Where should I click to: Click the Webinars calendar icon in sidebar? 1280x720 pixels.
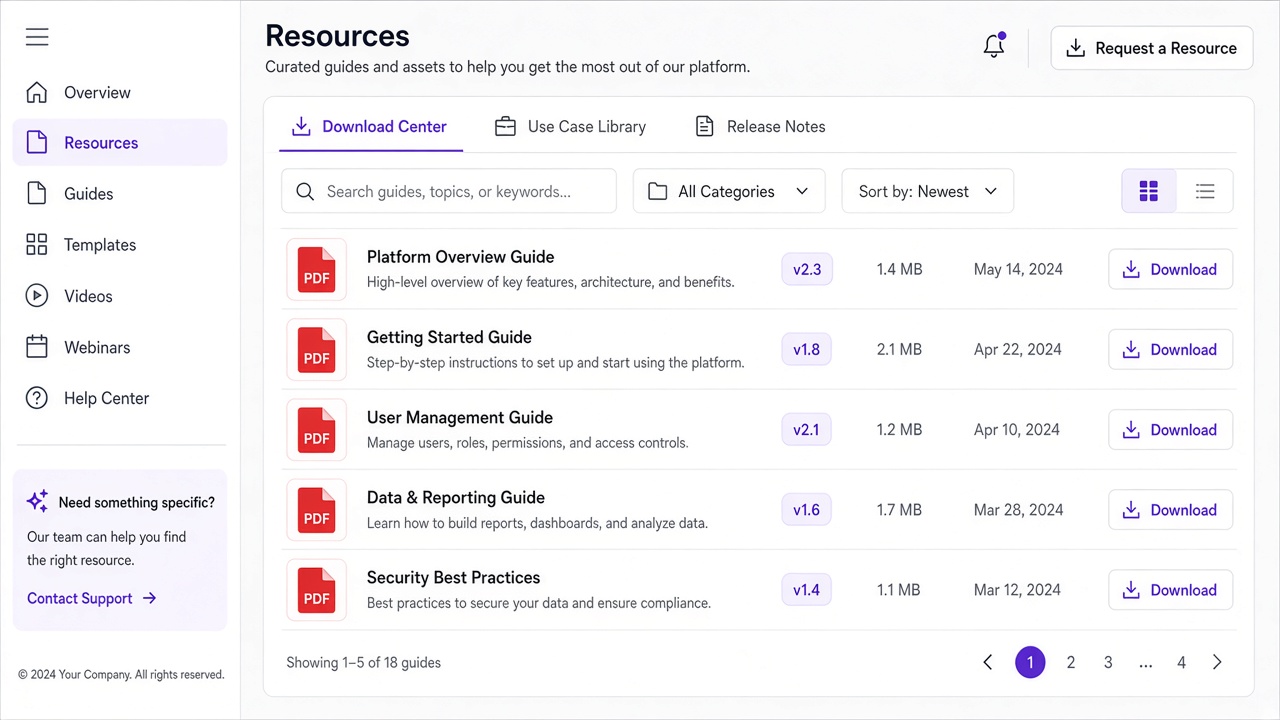tap(37, 347)
